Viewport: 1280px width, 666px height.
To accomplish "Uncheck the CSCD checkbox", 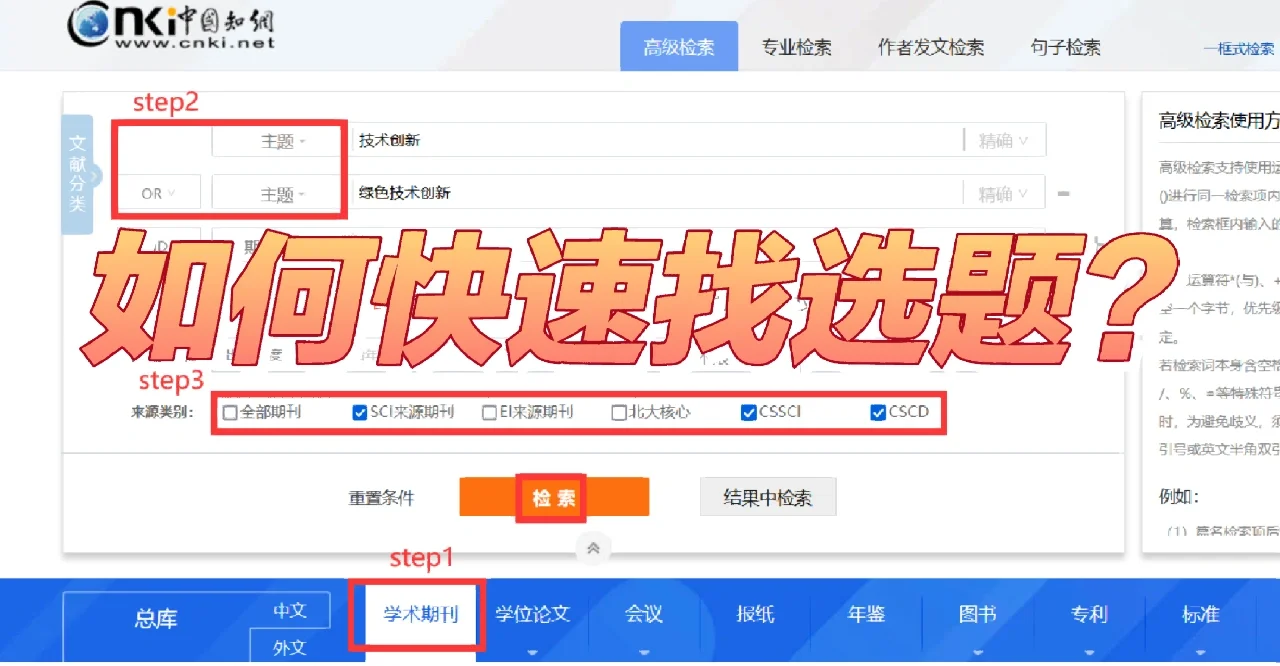I will pos(878,412).
